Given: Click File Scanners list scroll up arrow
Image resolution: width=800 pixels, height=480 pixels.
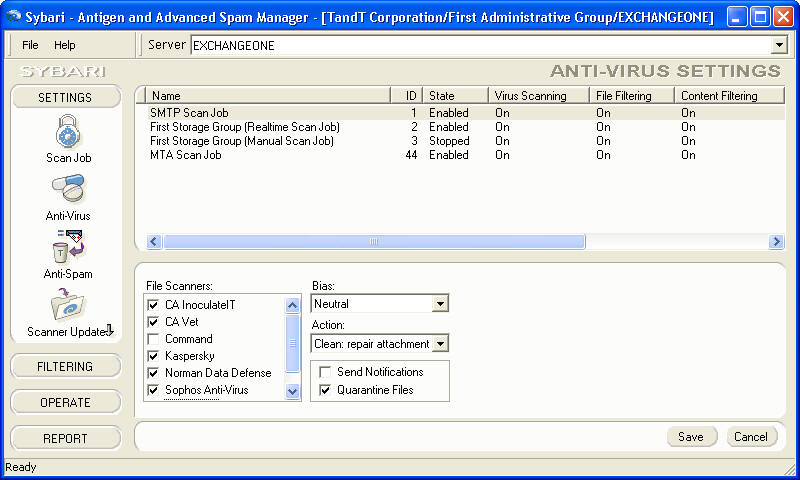Looking at the screenshot, I should 292,305.
